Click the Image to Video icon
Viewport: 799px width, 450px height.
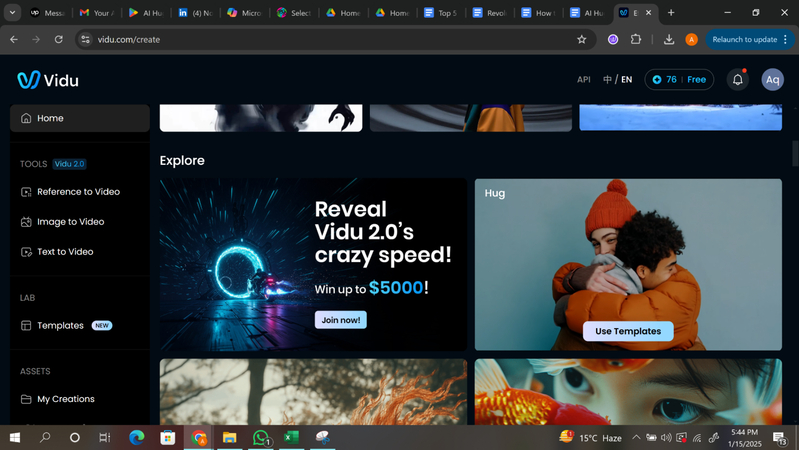26,222
